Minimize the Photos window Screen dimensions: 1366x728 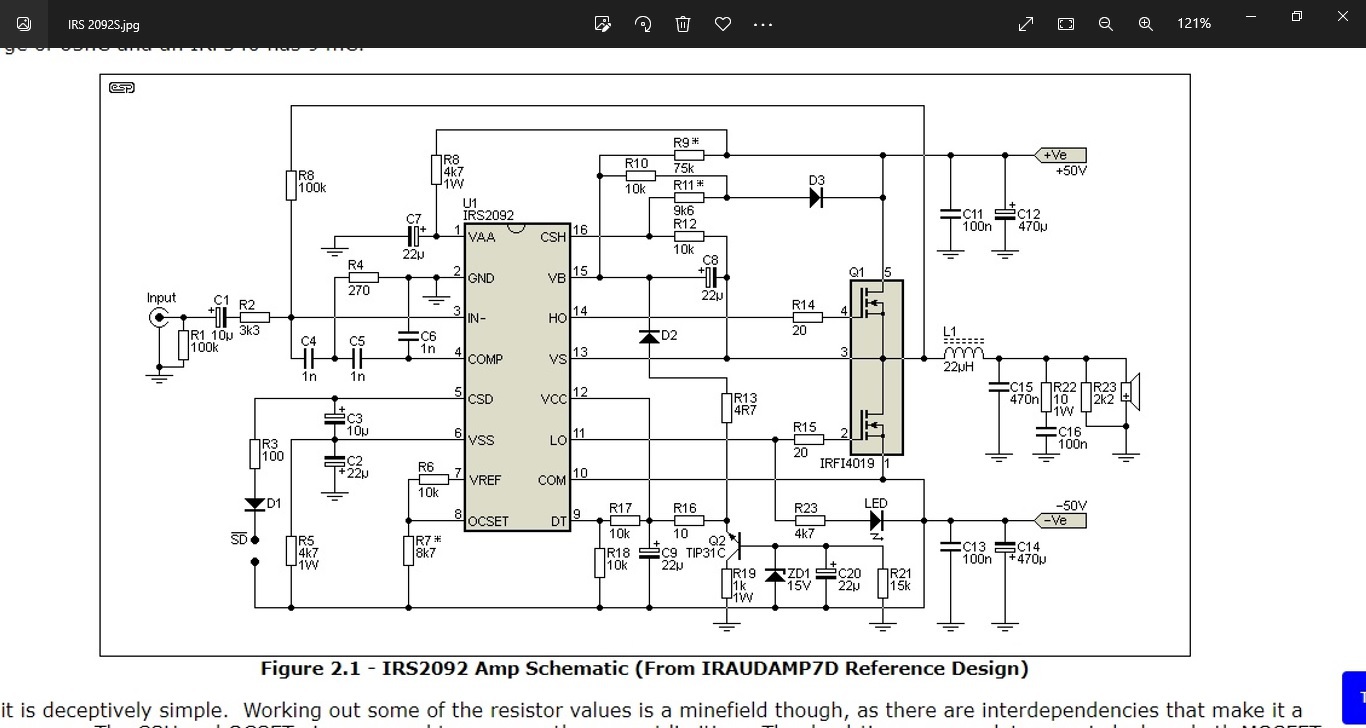click(x=1251, y=17)
